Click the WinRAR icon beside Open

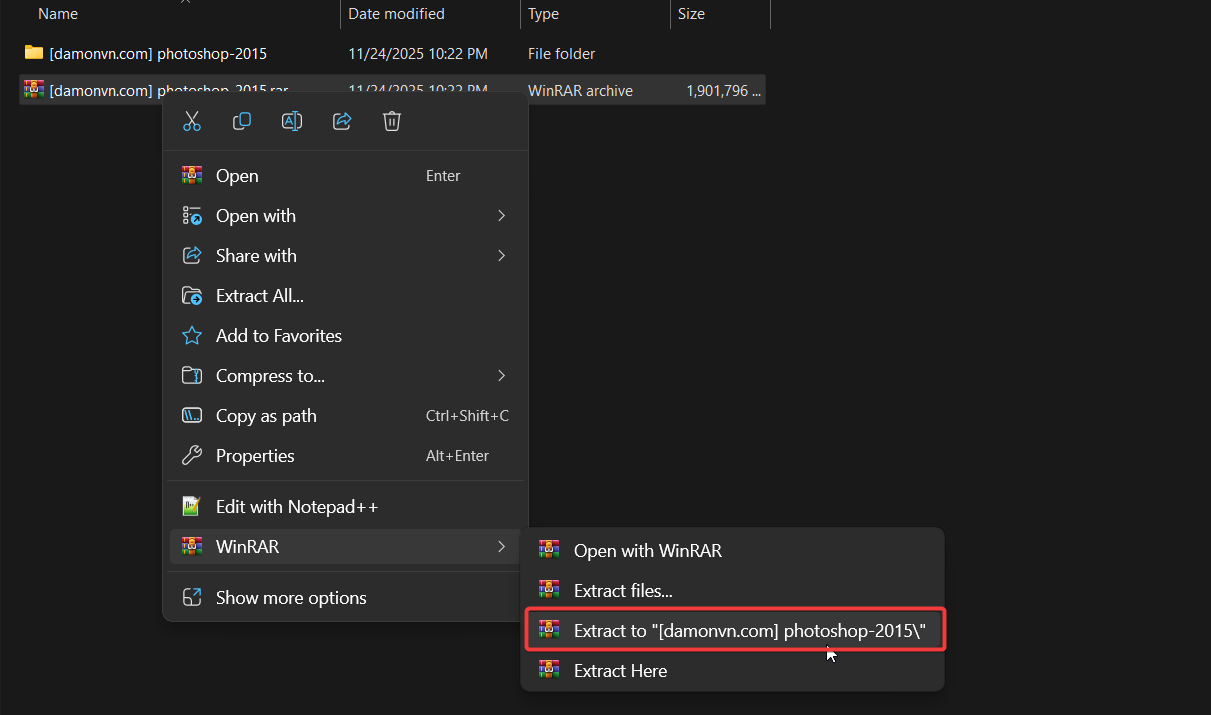192,175
